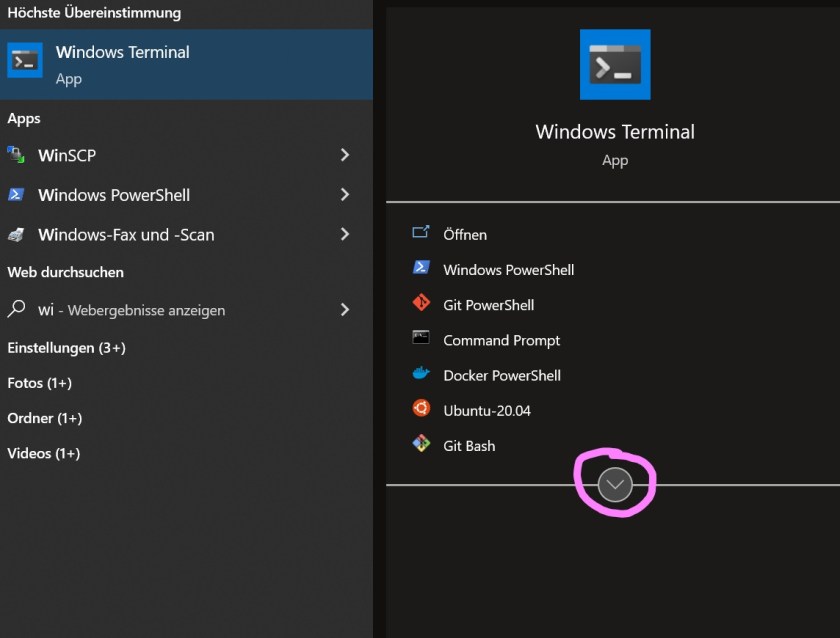The image size is (840, 638).
Task: Open the Einstellungen (3+) results group
Action: (66, 348)
